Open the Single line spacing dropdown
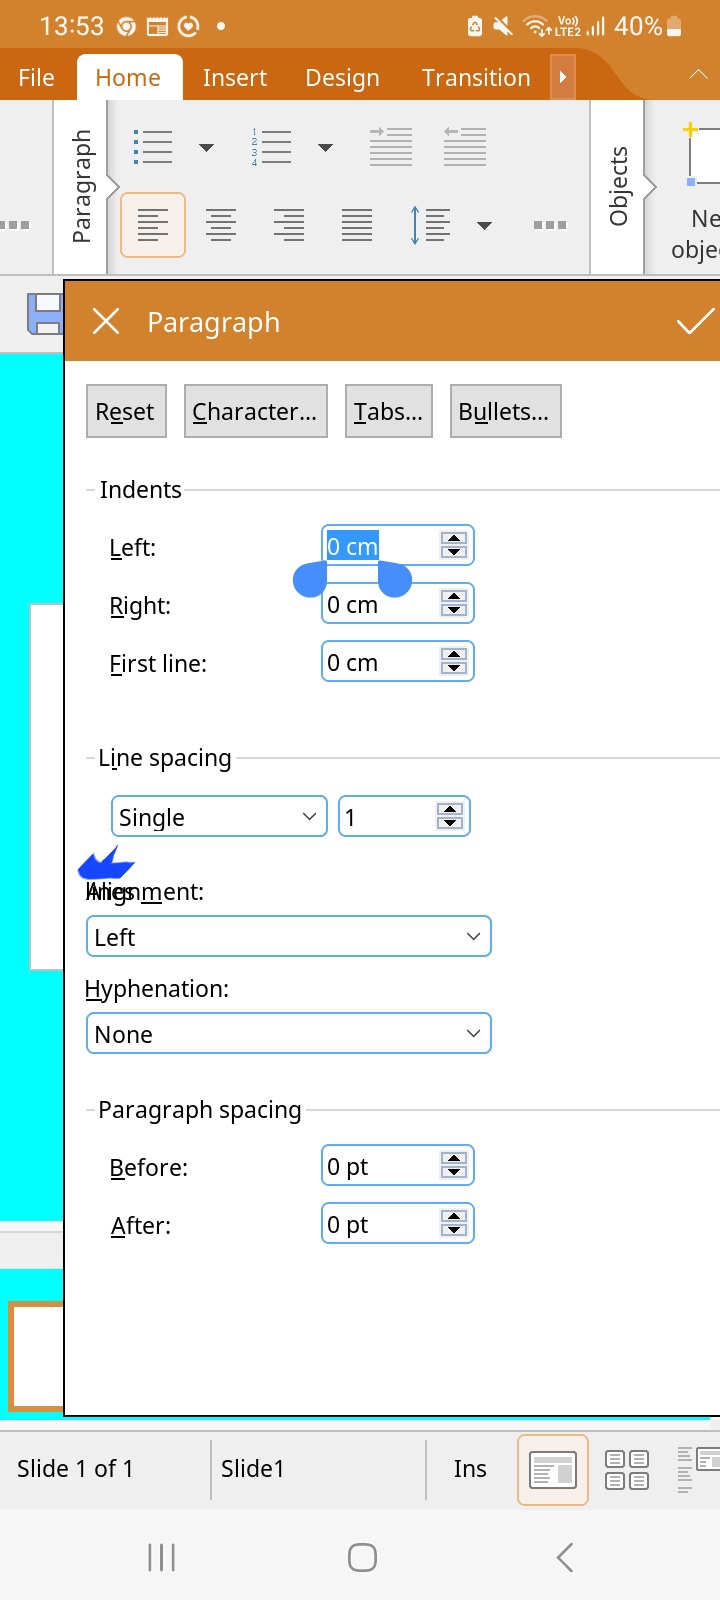720x1600 pixels. [x=219, y=817]
